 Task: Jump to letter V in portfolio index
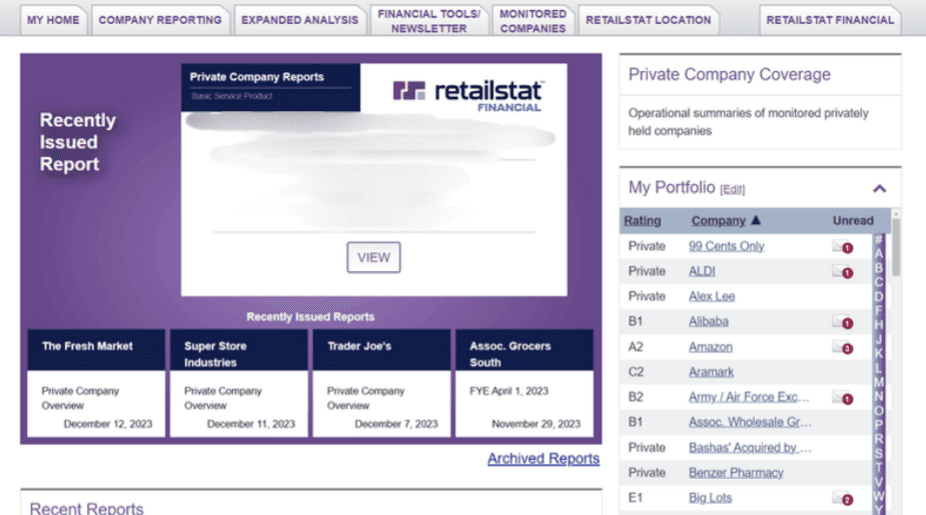(878, 481)
